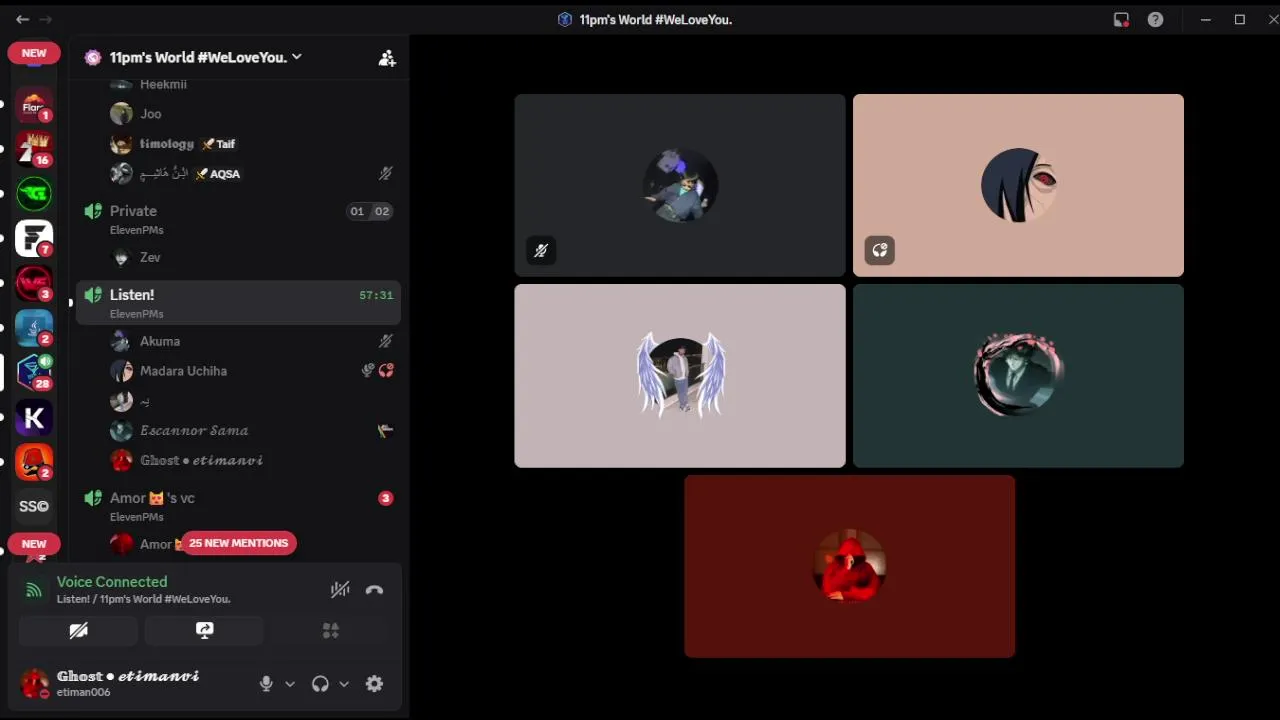Focus the teal dark-suit avatar tile

point(1018,376)
